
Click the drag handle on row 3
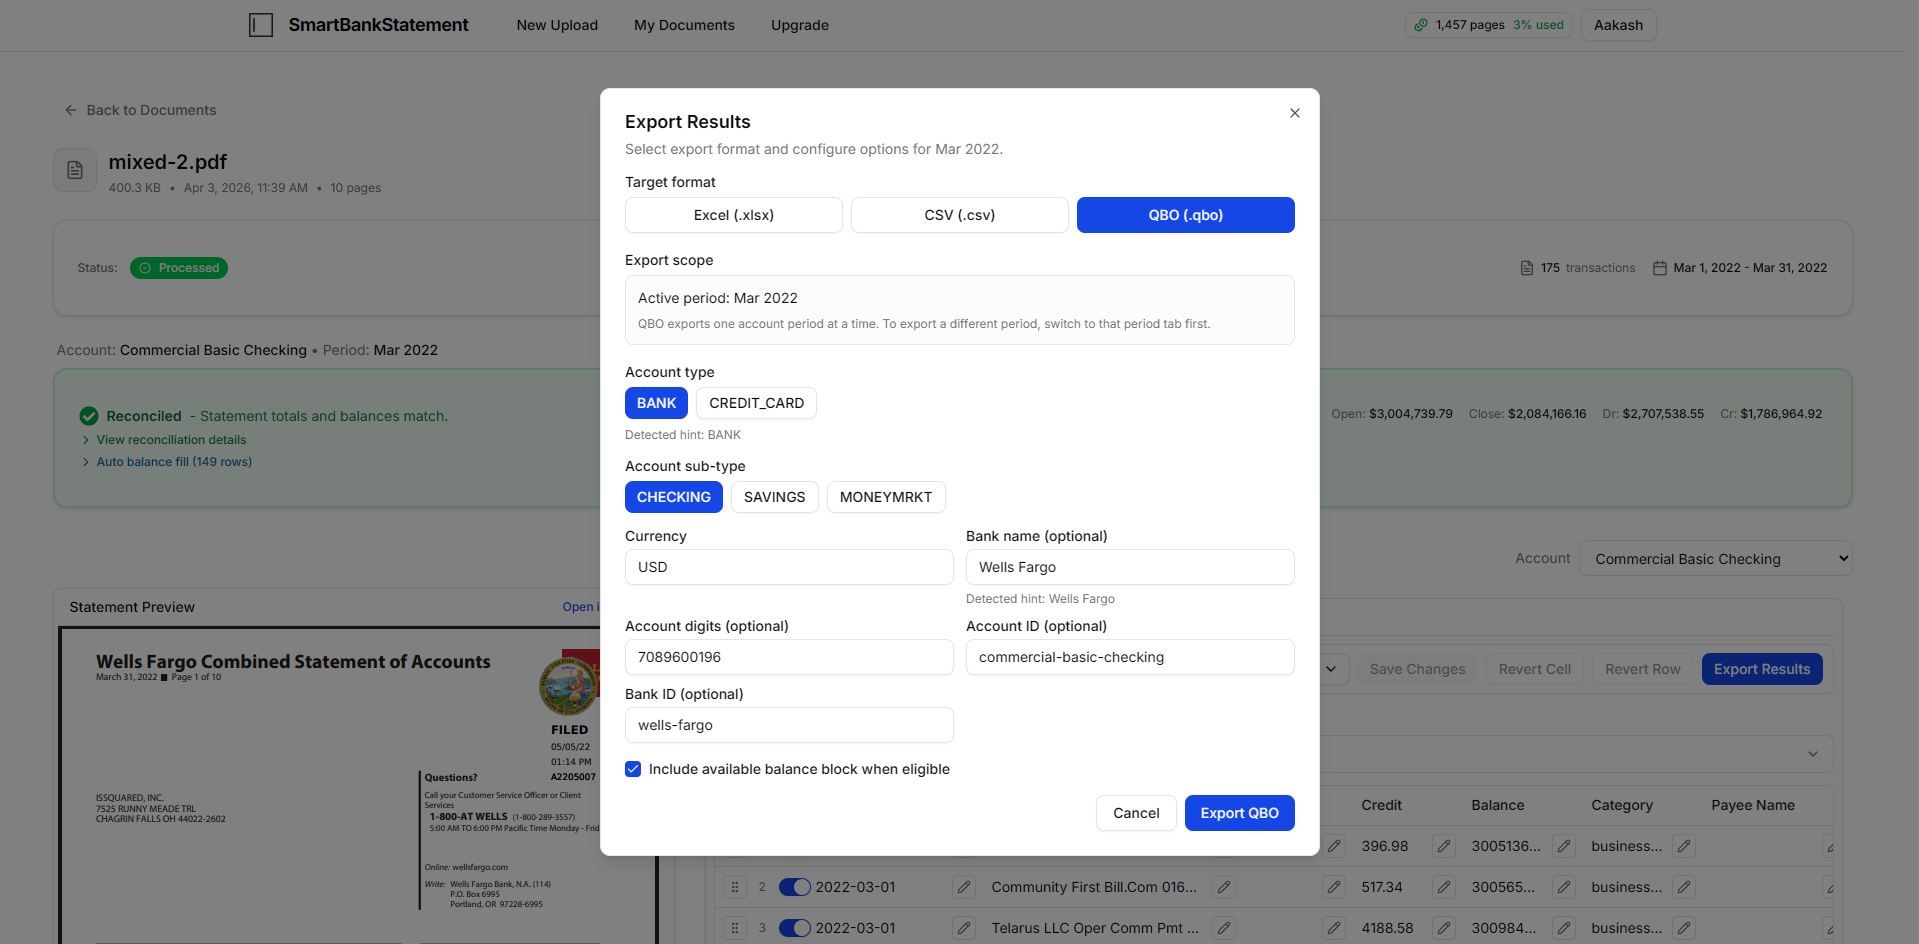tap(735, 927)
